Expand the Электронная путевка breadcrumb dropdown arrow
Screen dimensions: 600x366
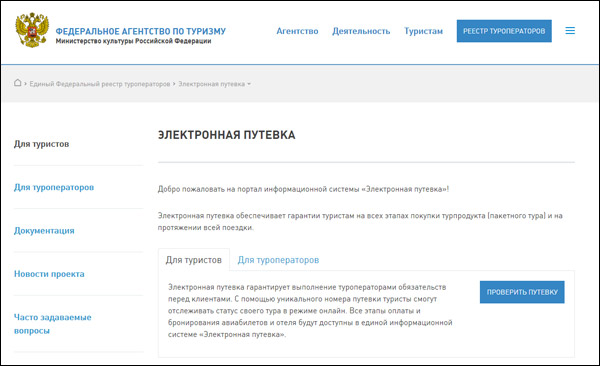[x=249, y=84]
